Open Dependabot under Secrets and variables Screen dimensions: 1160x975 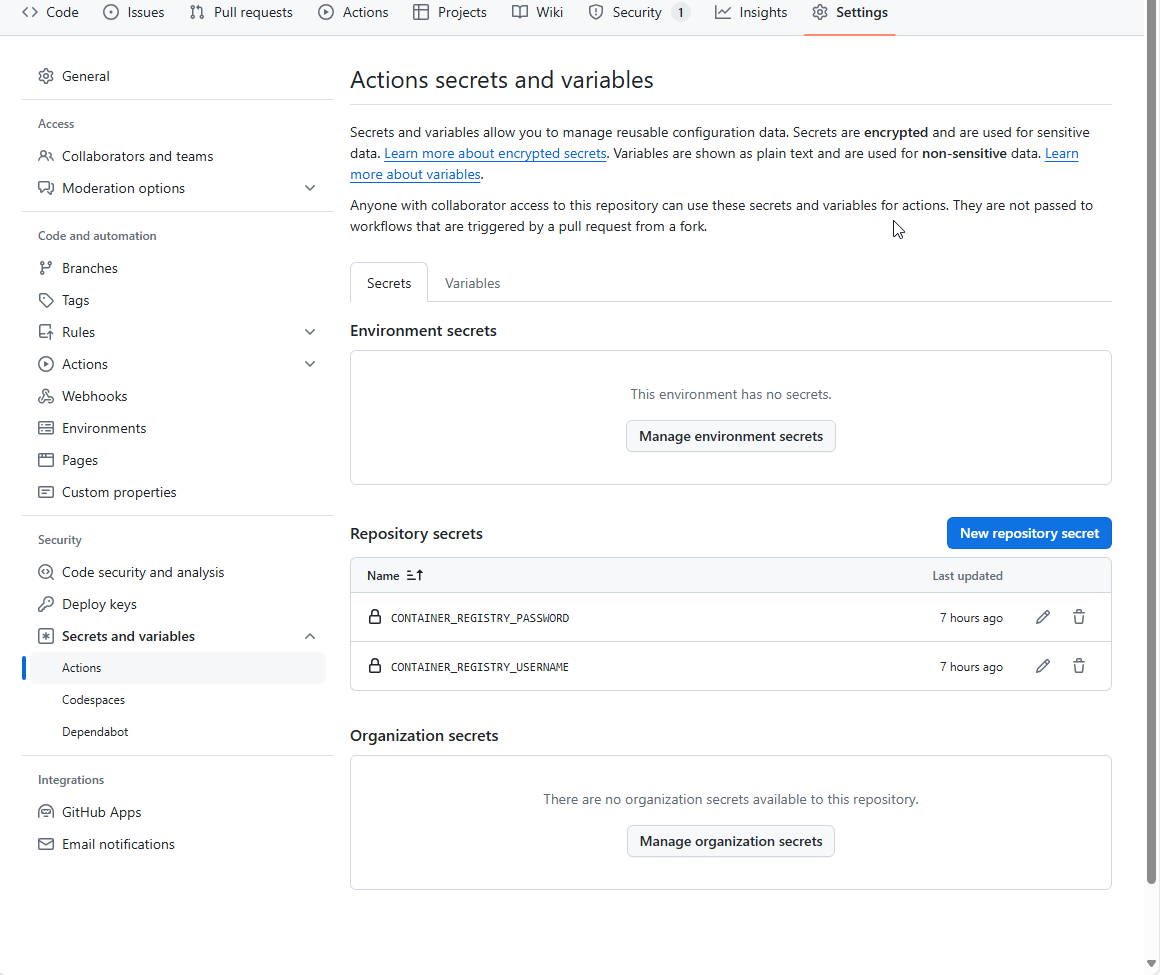click(x=95, y=732)
